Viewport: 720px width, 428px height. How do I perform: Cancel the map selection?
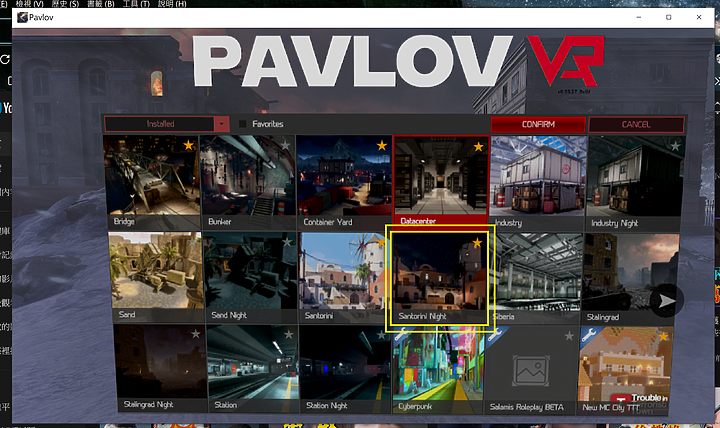click(636, 124)
